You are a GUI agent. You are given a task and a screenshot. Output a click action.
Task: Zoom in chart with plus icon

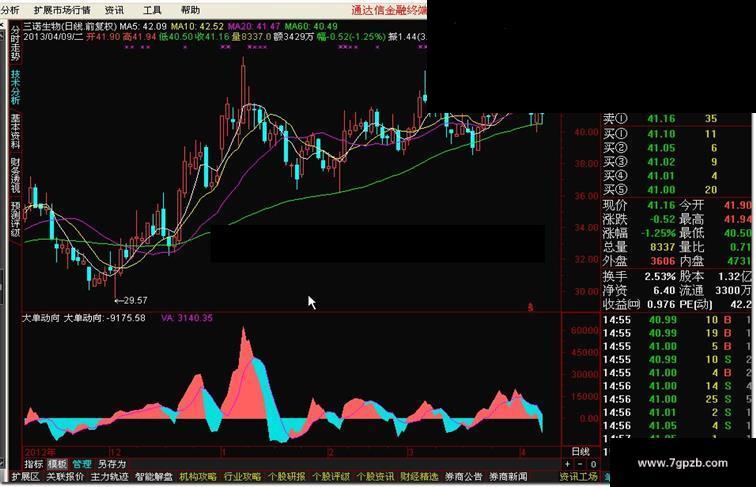click(x=567, y=464)
